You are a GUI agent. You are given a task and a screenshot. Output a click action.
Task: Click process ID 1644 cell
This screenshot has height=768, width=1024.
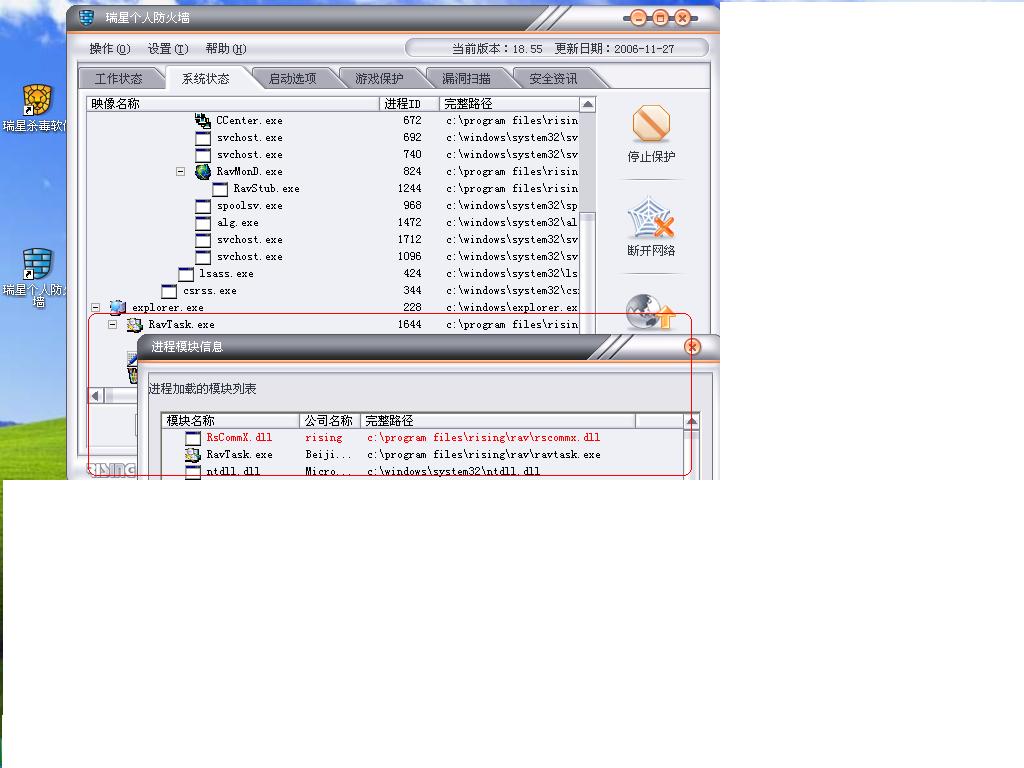tap(409, 325)
